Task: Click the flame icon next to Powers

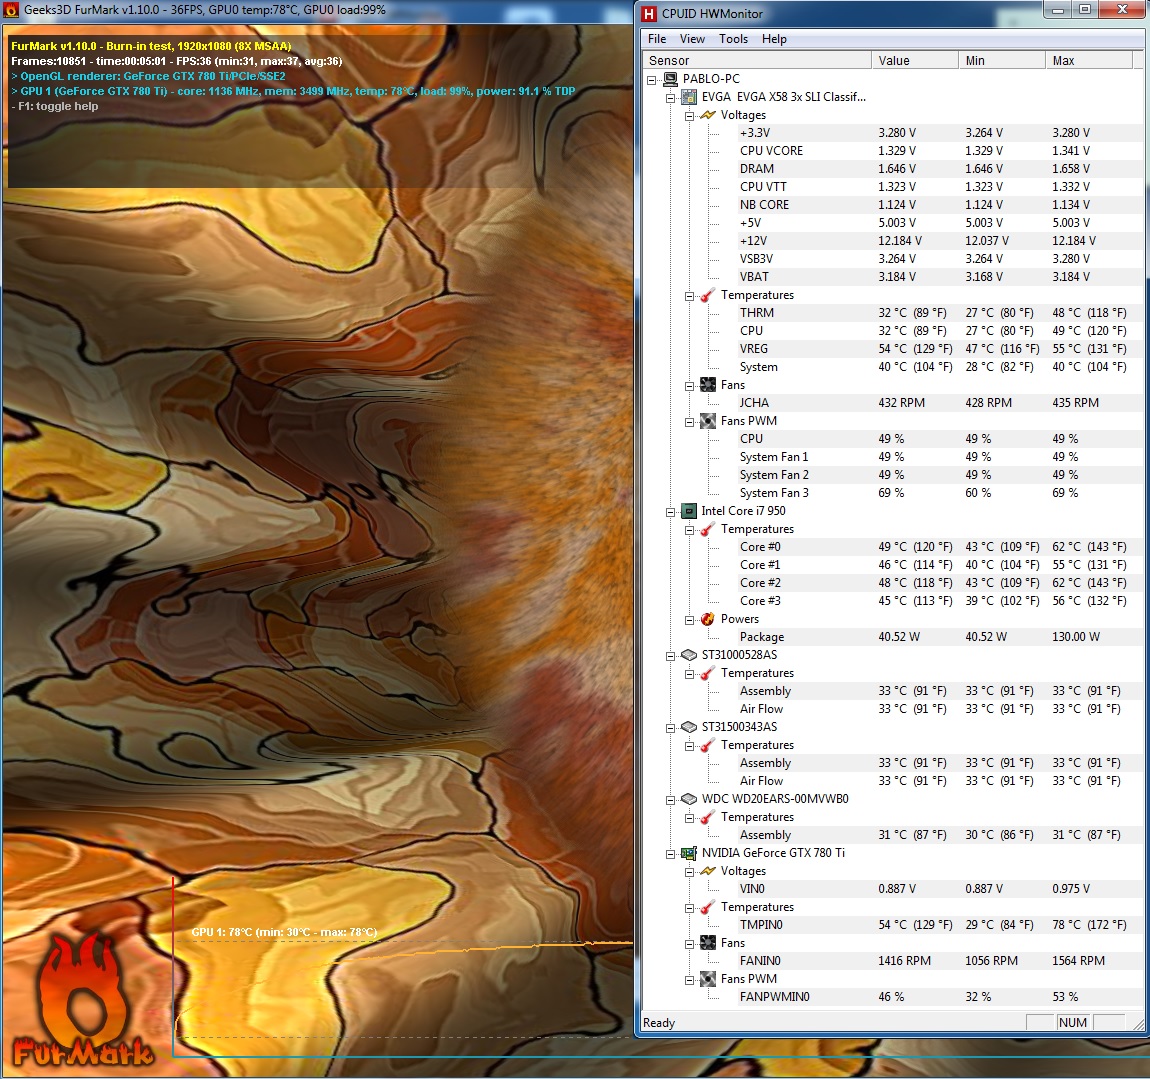Action: click(708, 619)
